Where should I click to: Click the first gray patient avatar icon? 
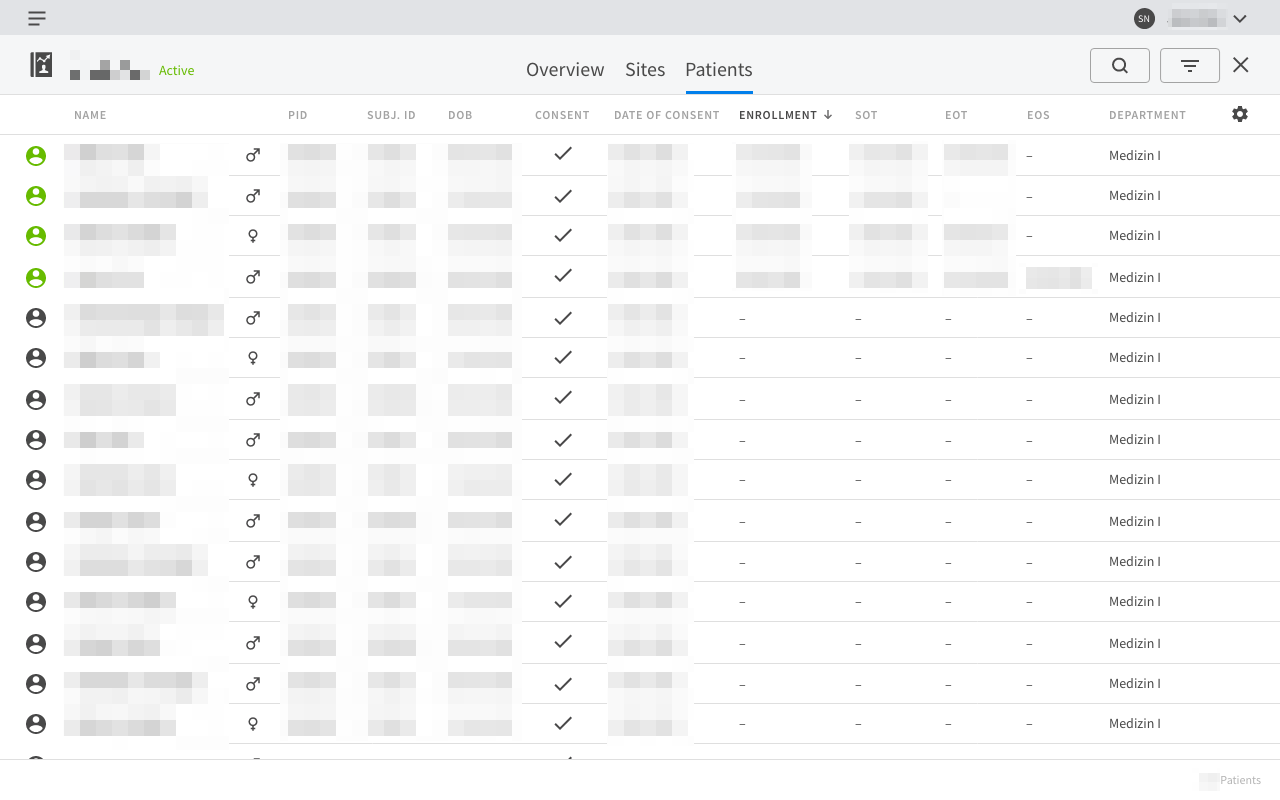click(x=36, y=318)
